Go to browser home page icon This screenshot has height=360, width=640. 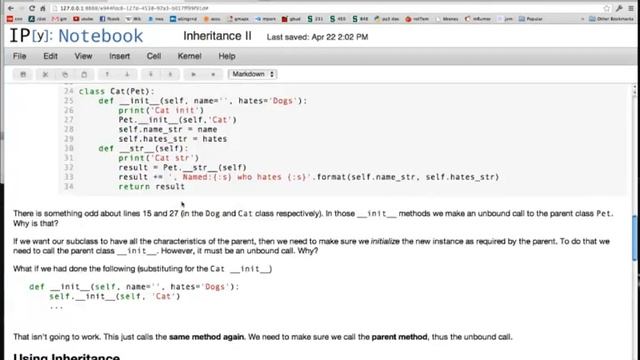tap(42, 8)
